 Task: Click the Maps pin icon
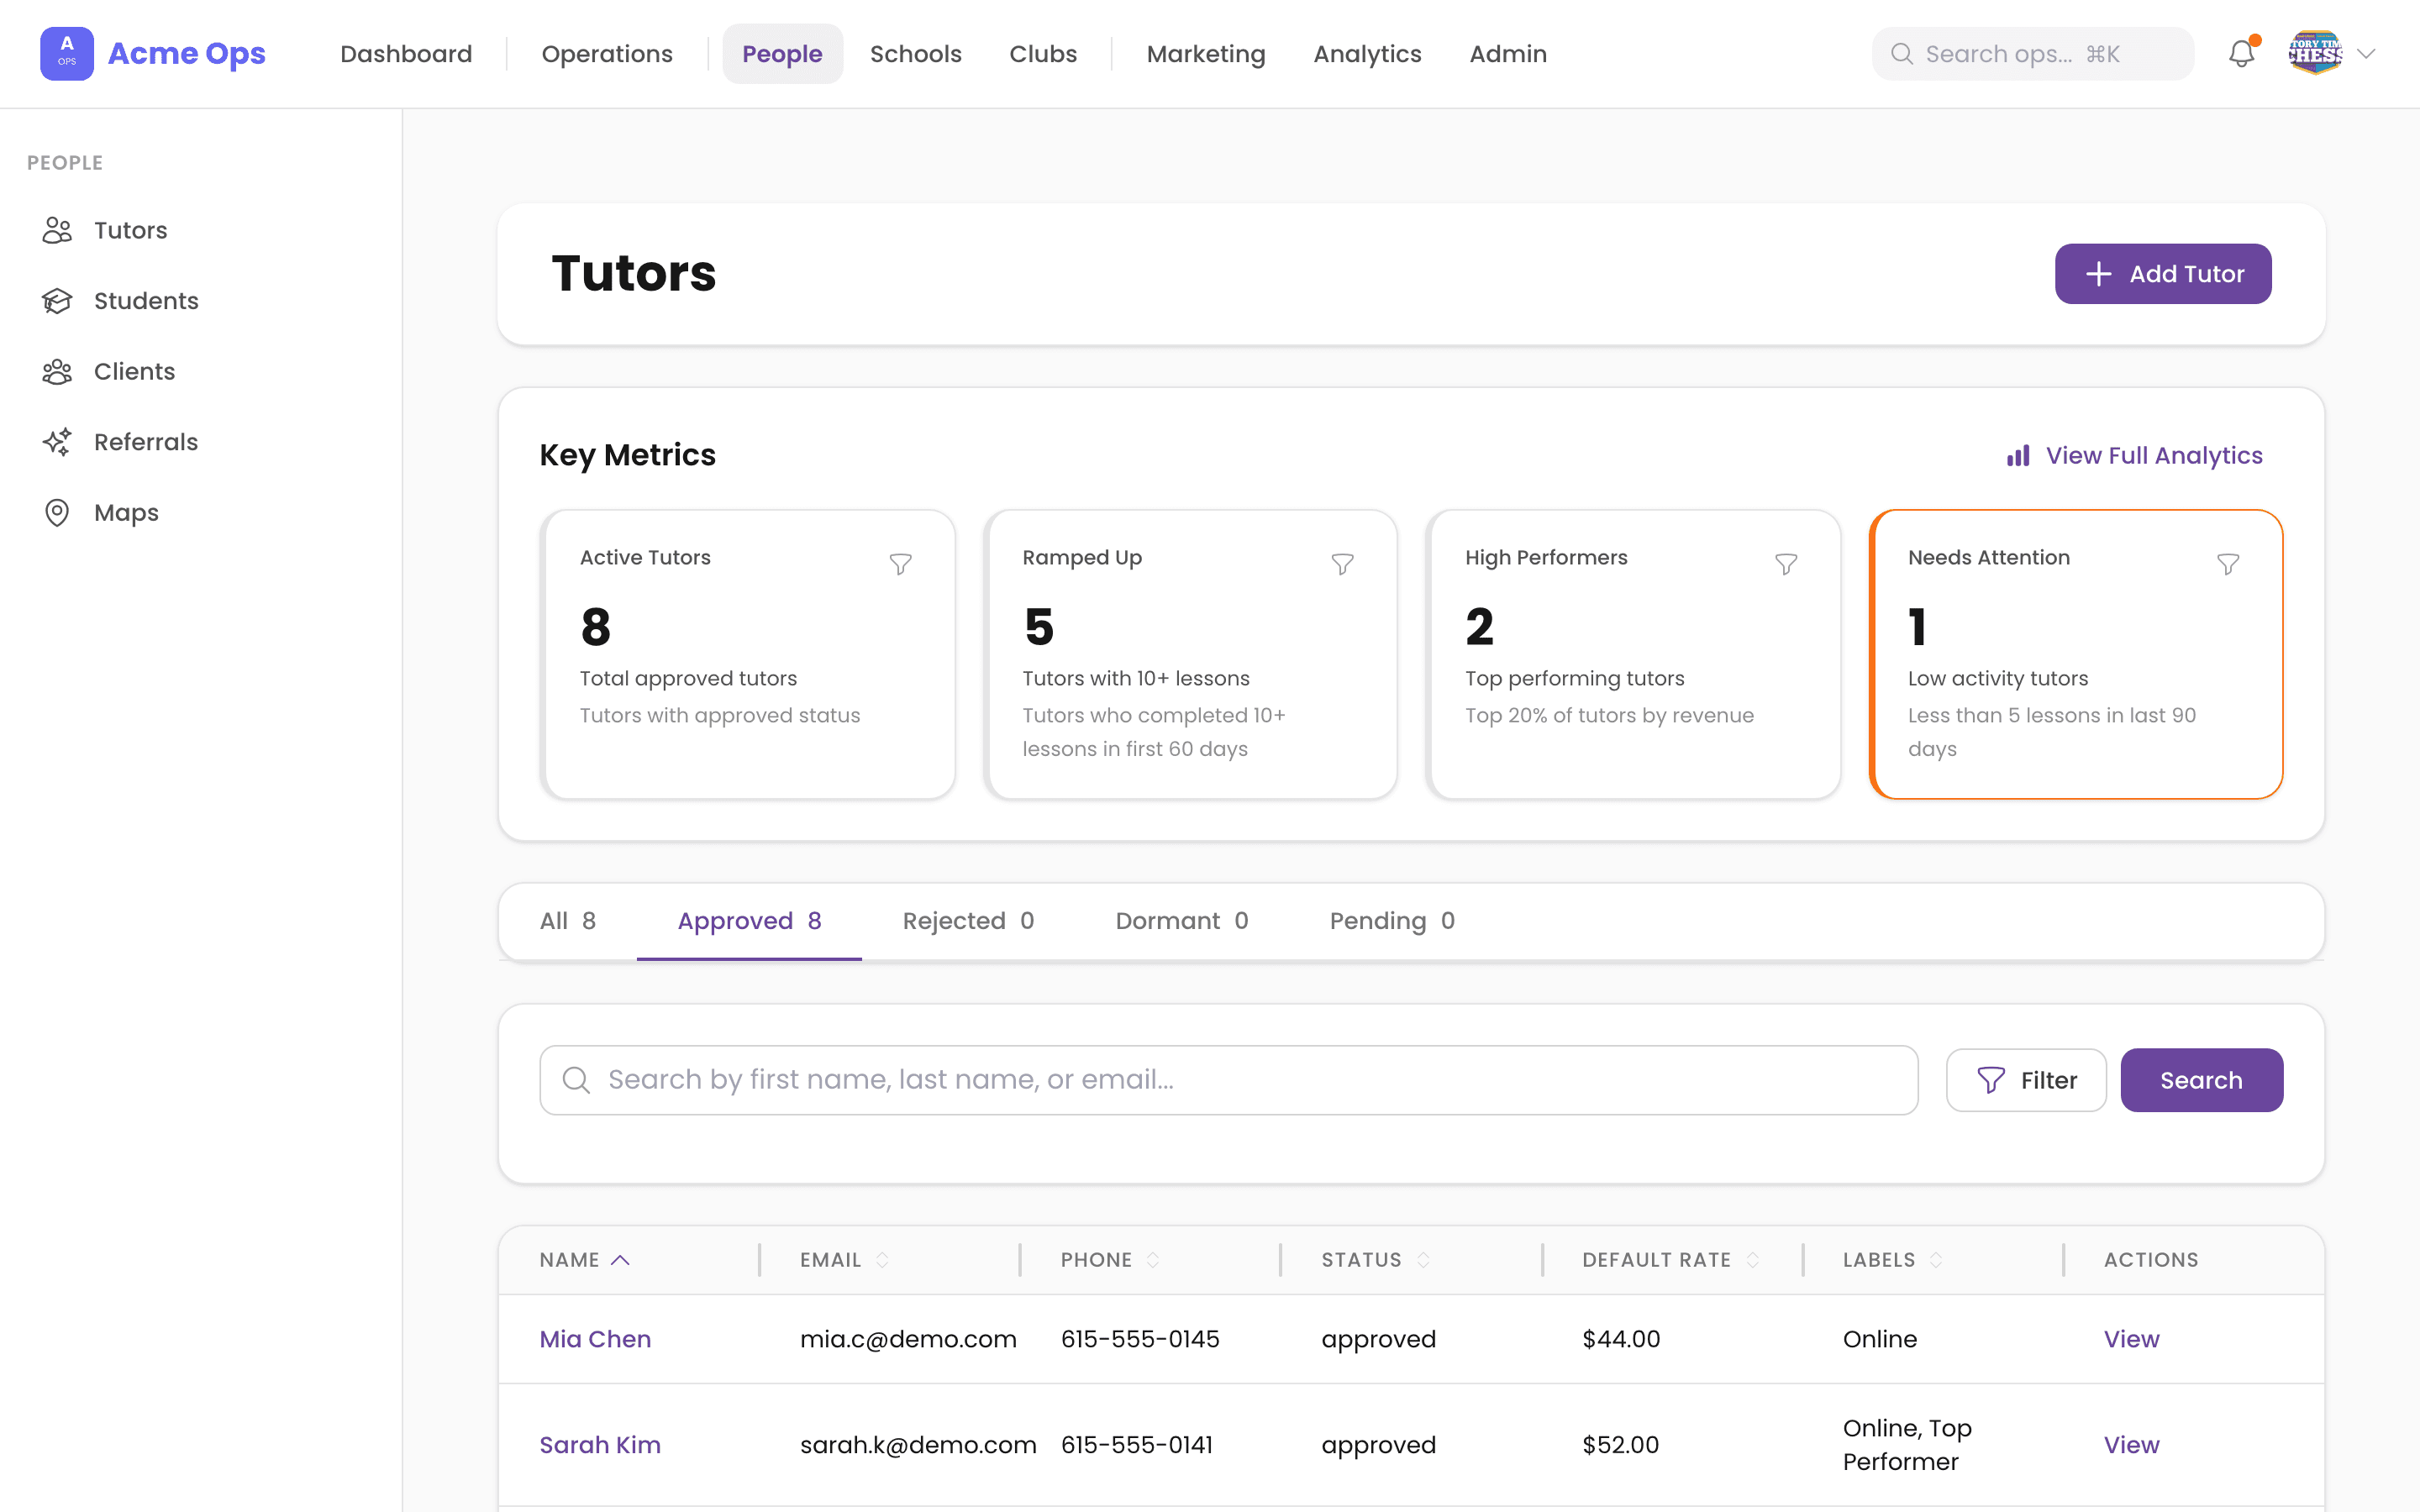(x=57, y=513)
